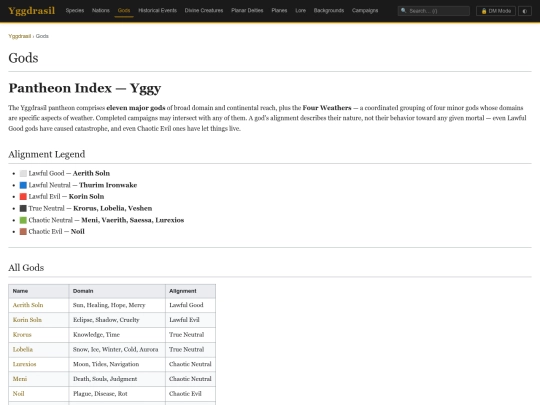This screenshot has height=405, width=540.
Task: Click the Lawful Evil red swatch
Action: [23, 197]
